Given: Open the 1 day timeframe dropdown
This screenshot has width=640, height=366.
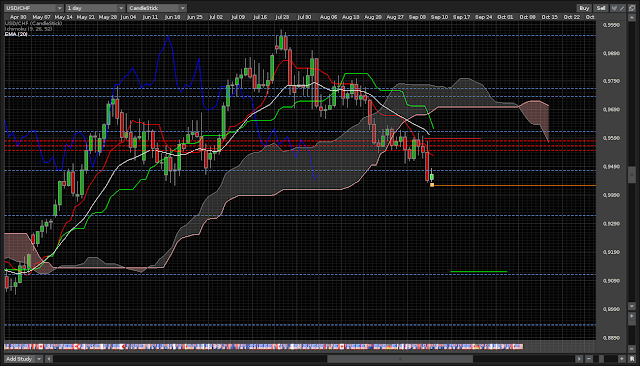Looking at the screenshot, I should pyautogui.click(x=95, y=8).
